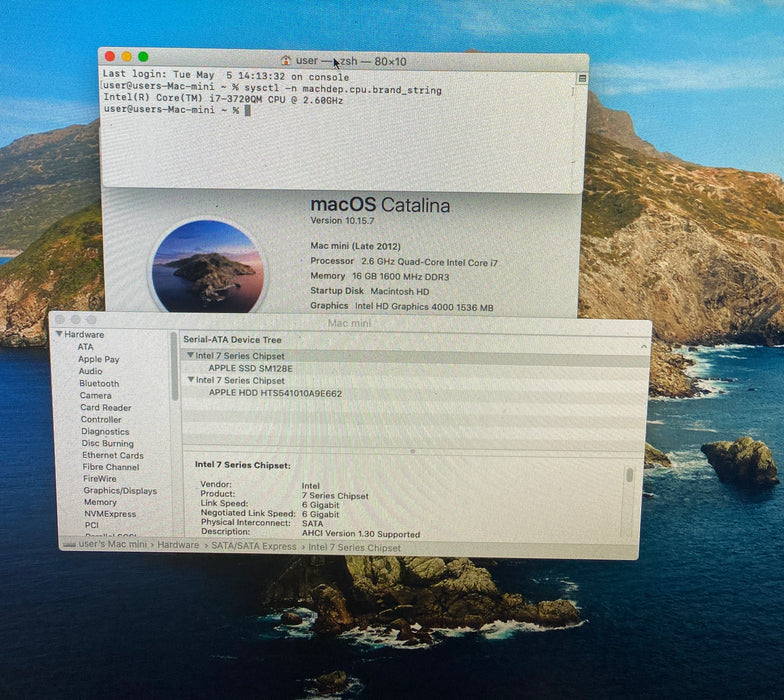This screenshot has width=784, height=700.
Task: Select Apple Pay in the sidebar
Action: click(98, 359)
